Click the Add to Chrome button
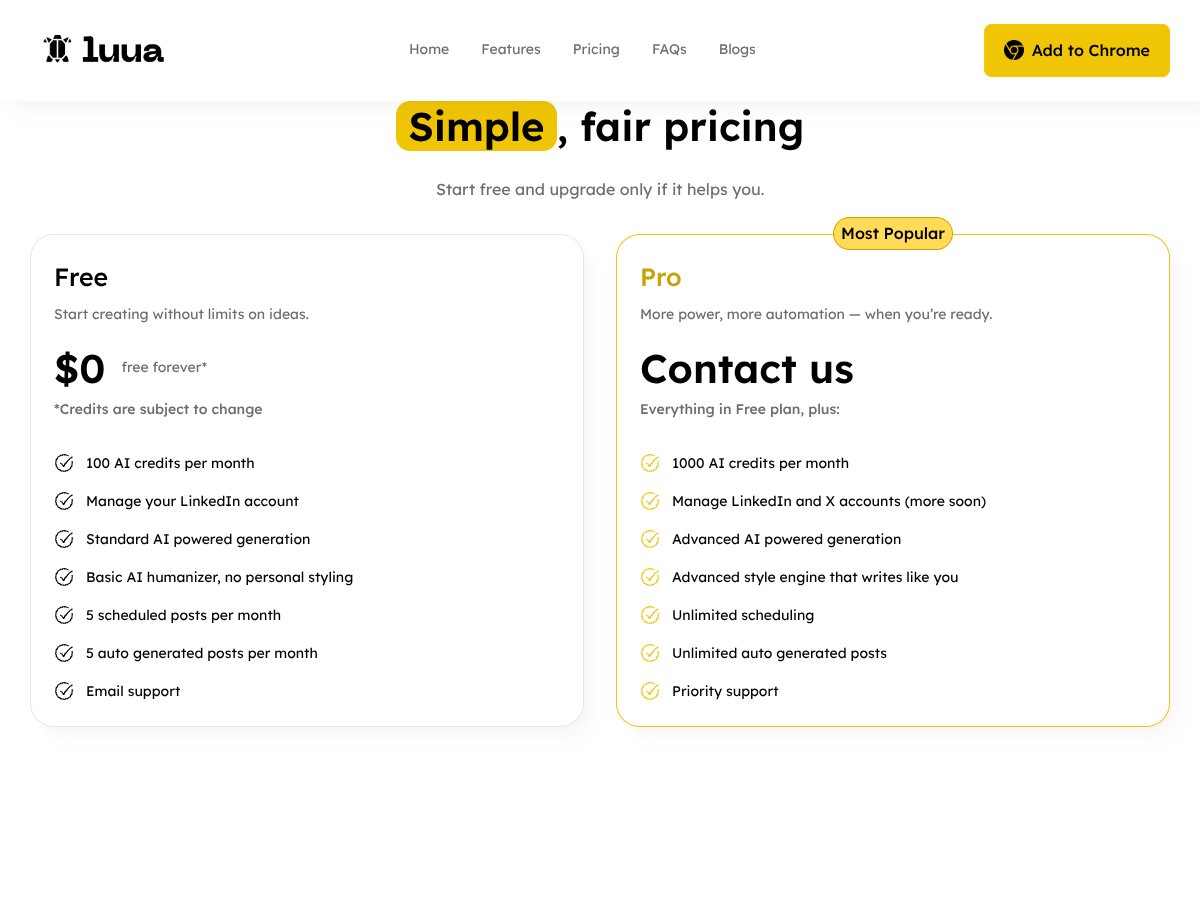 pyautogui.click(x=1077, y=50)
